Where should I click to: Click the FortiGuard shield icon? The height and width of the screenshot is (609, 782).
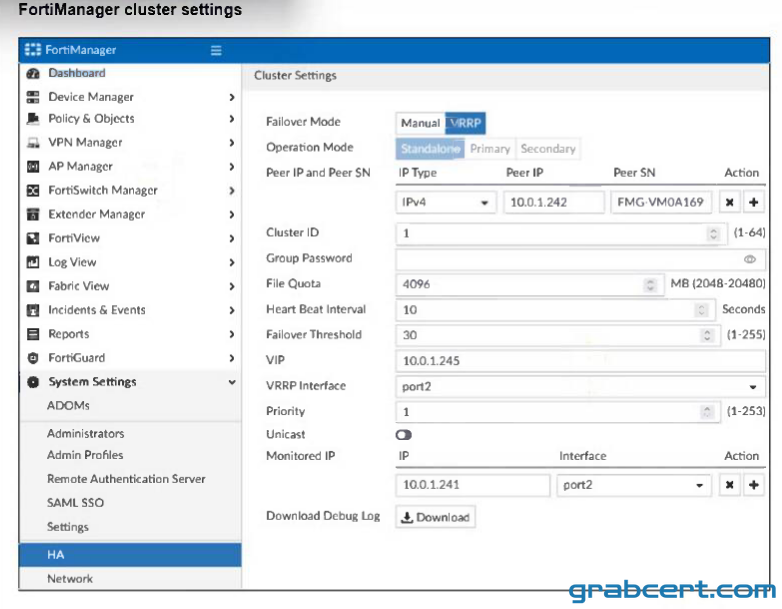click(x=33, y=358)
